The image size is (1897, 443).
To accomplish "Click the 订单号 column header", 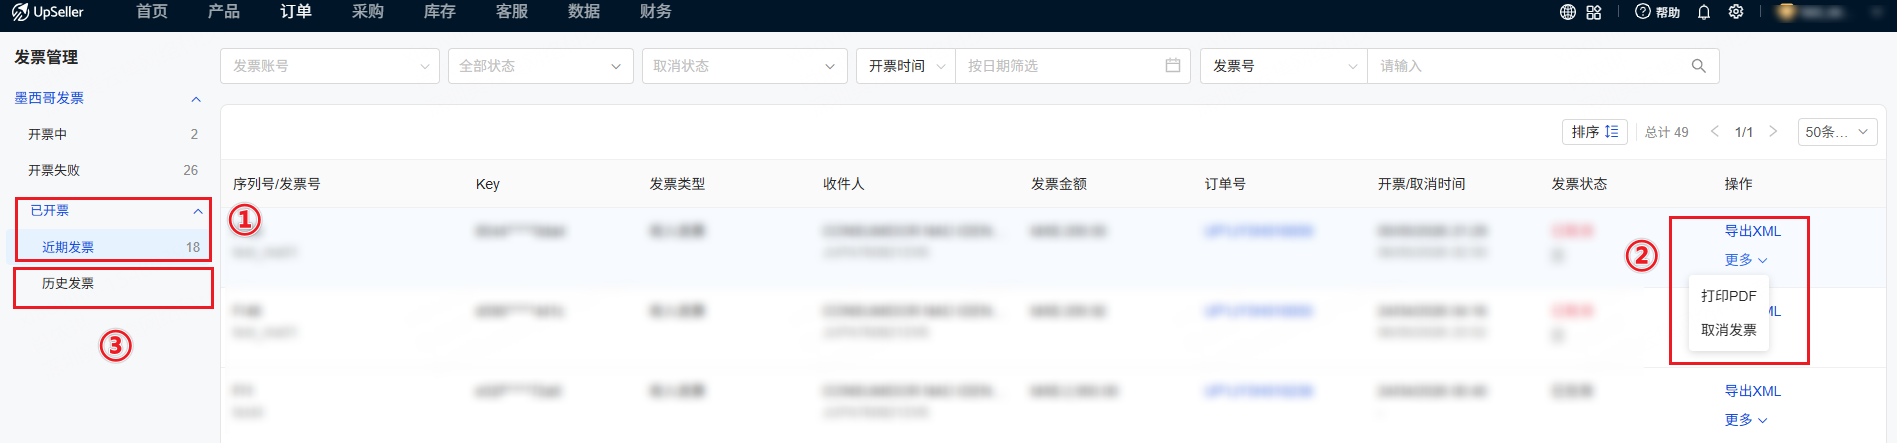I will click(1226, 184).
